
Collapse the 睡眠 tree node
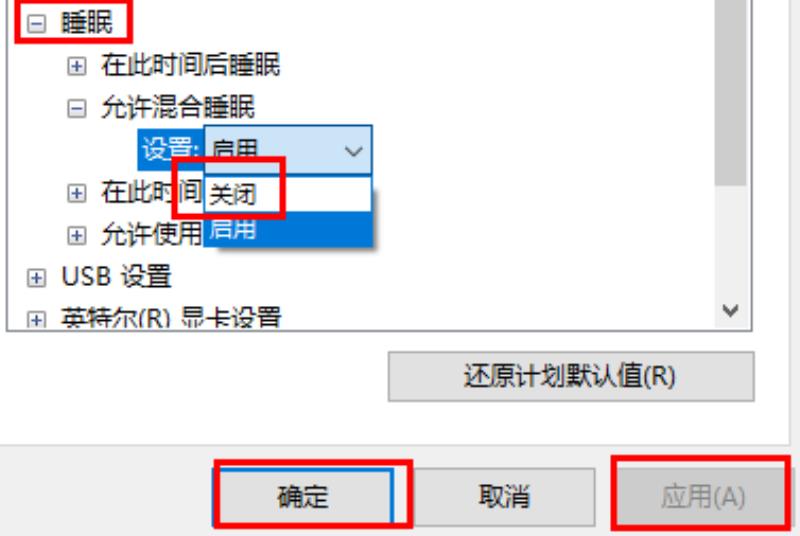36,23
